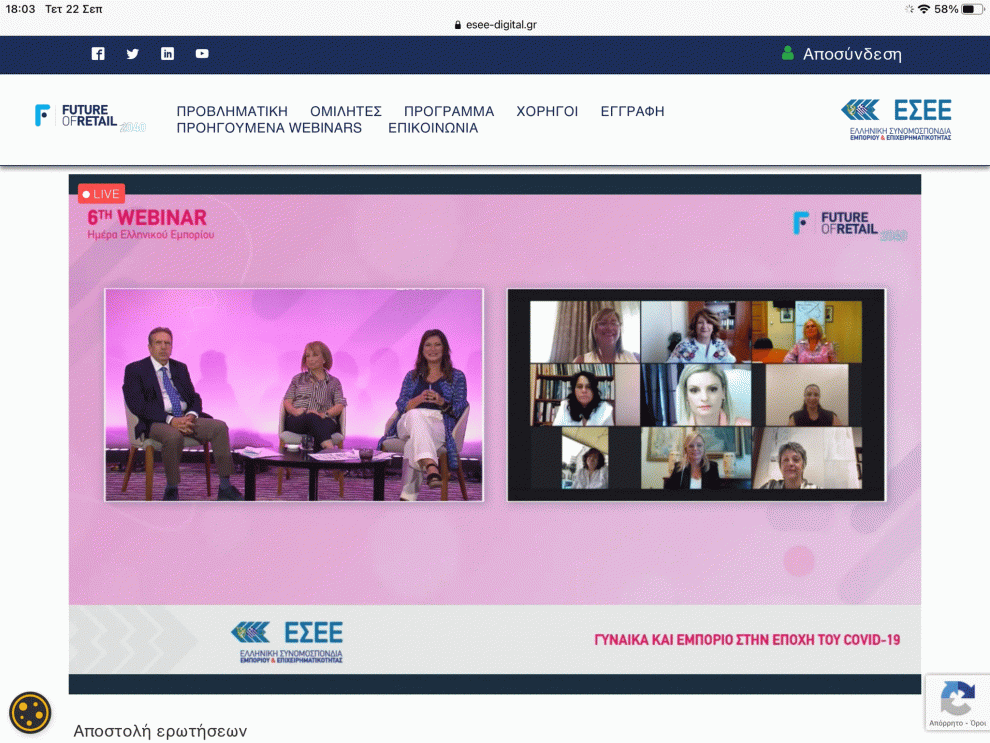The image size is (990, 743).
Task: Click the ΕΣΕΕ logo in header
Action: tap(895, 119)
